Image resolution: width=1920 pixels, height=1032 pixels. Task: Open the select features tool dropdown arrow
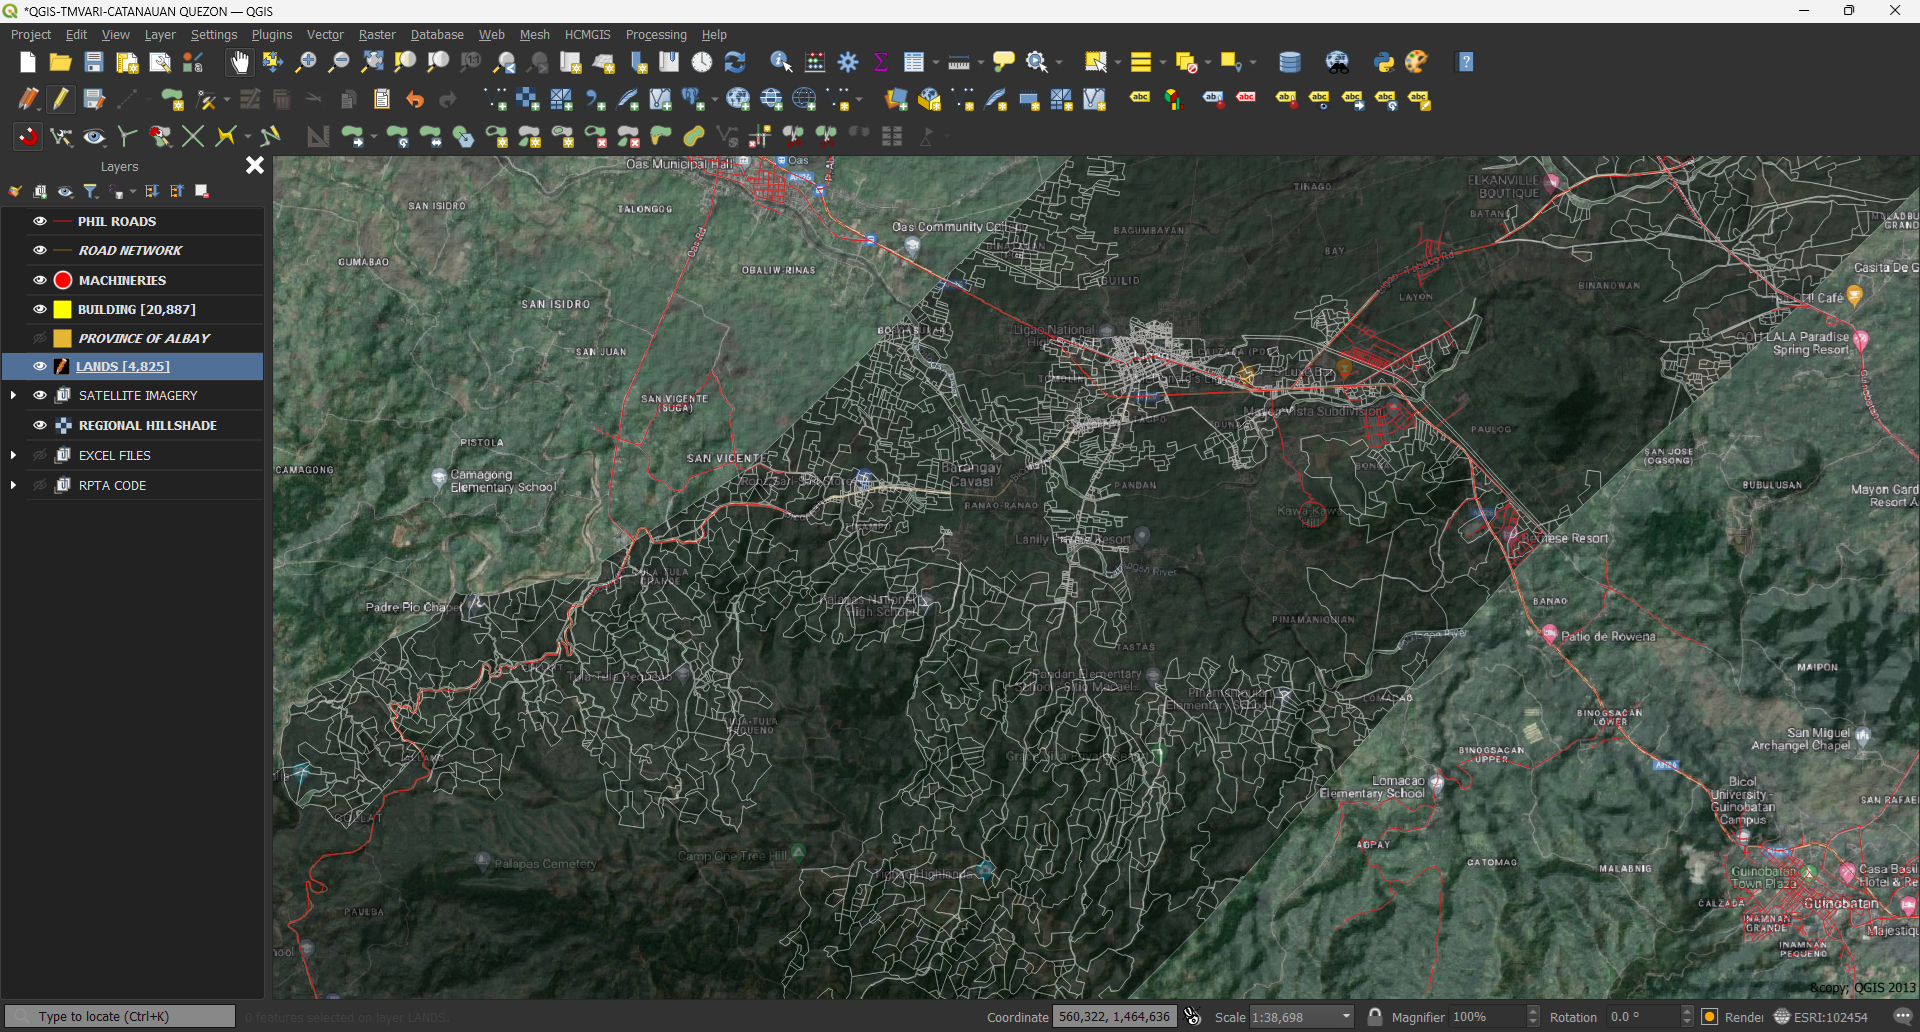click(1118, 62)
